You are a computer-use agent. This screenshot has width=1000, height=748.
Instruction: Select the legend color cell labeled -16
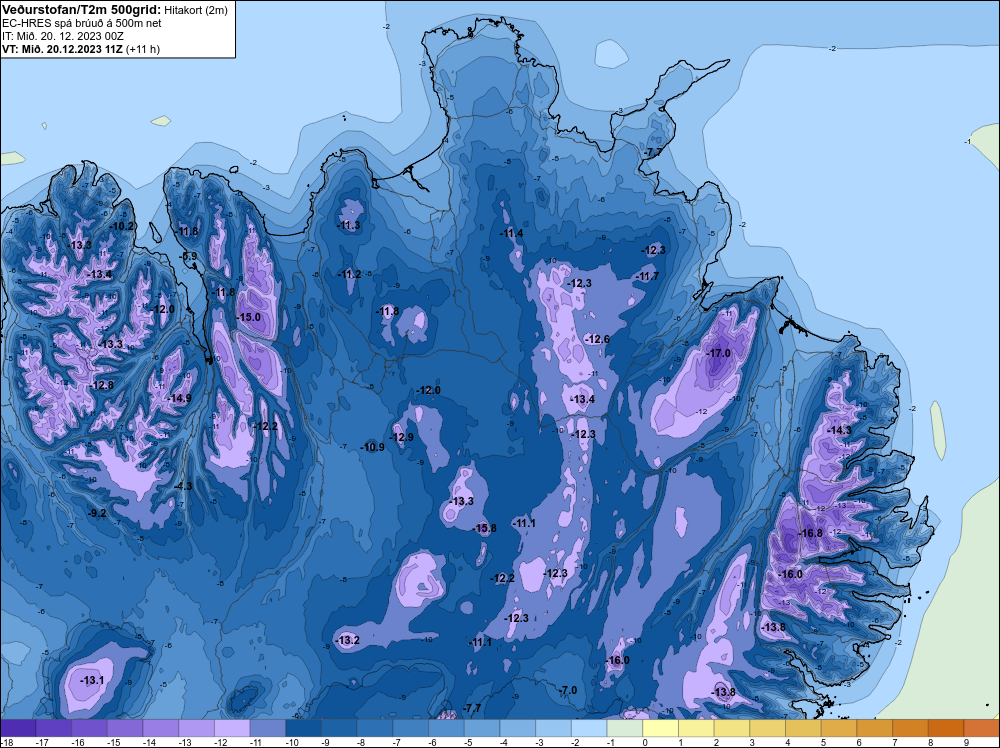point(89,728)
